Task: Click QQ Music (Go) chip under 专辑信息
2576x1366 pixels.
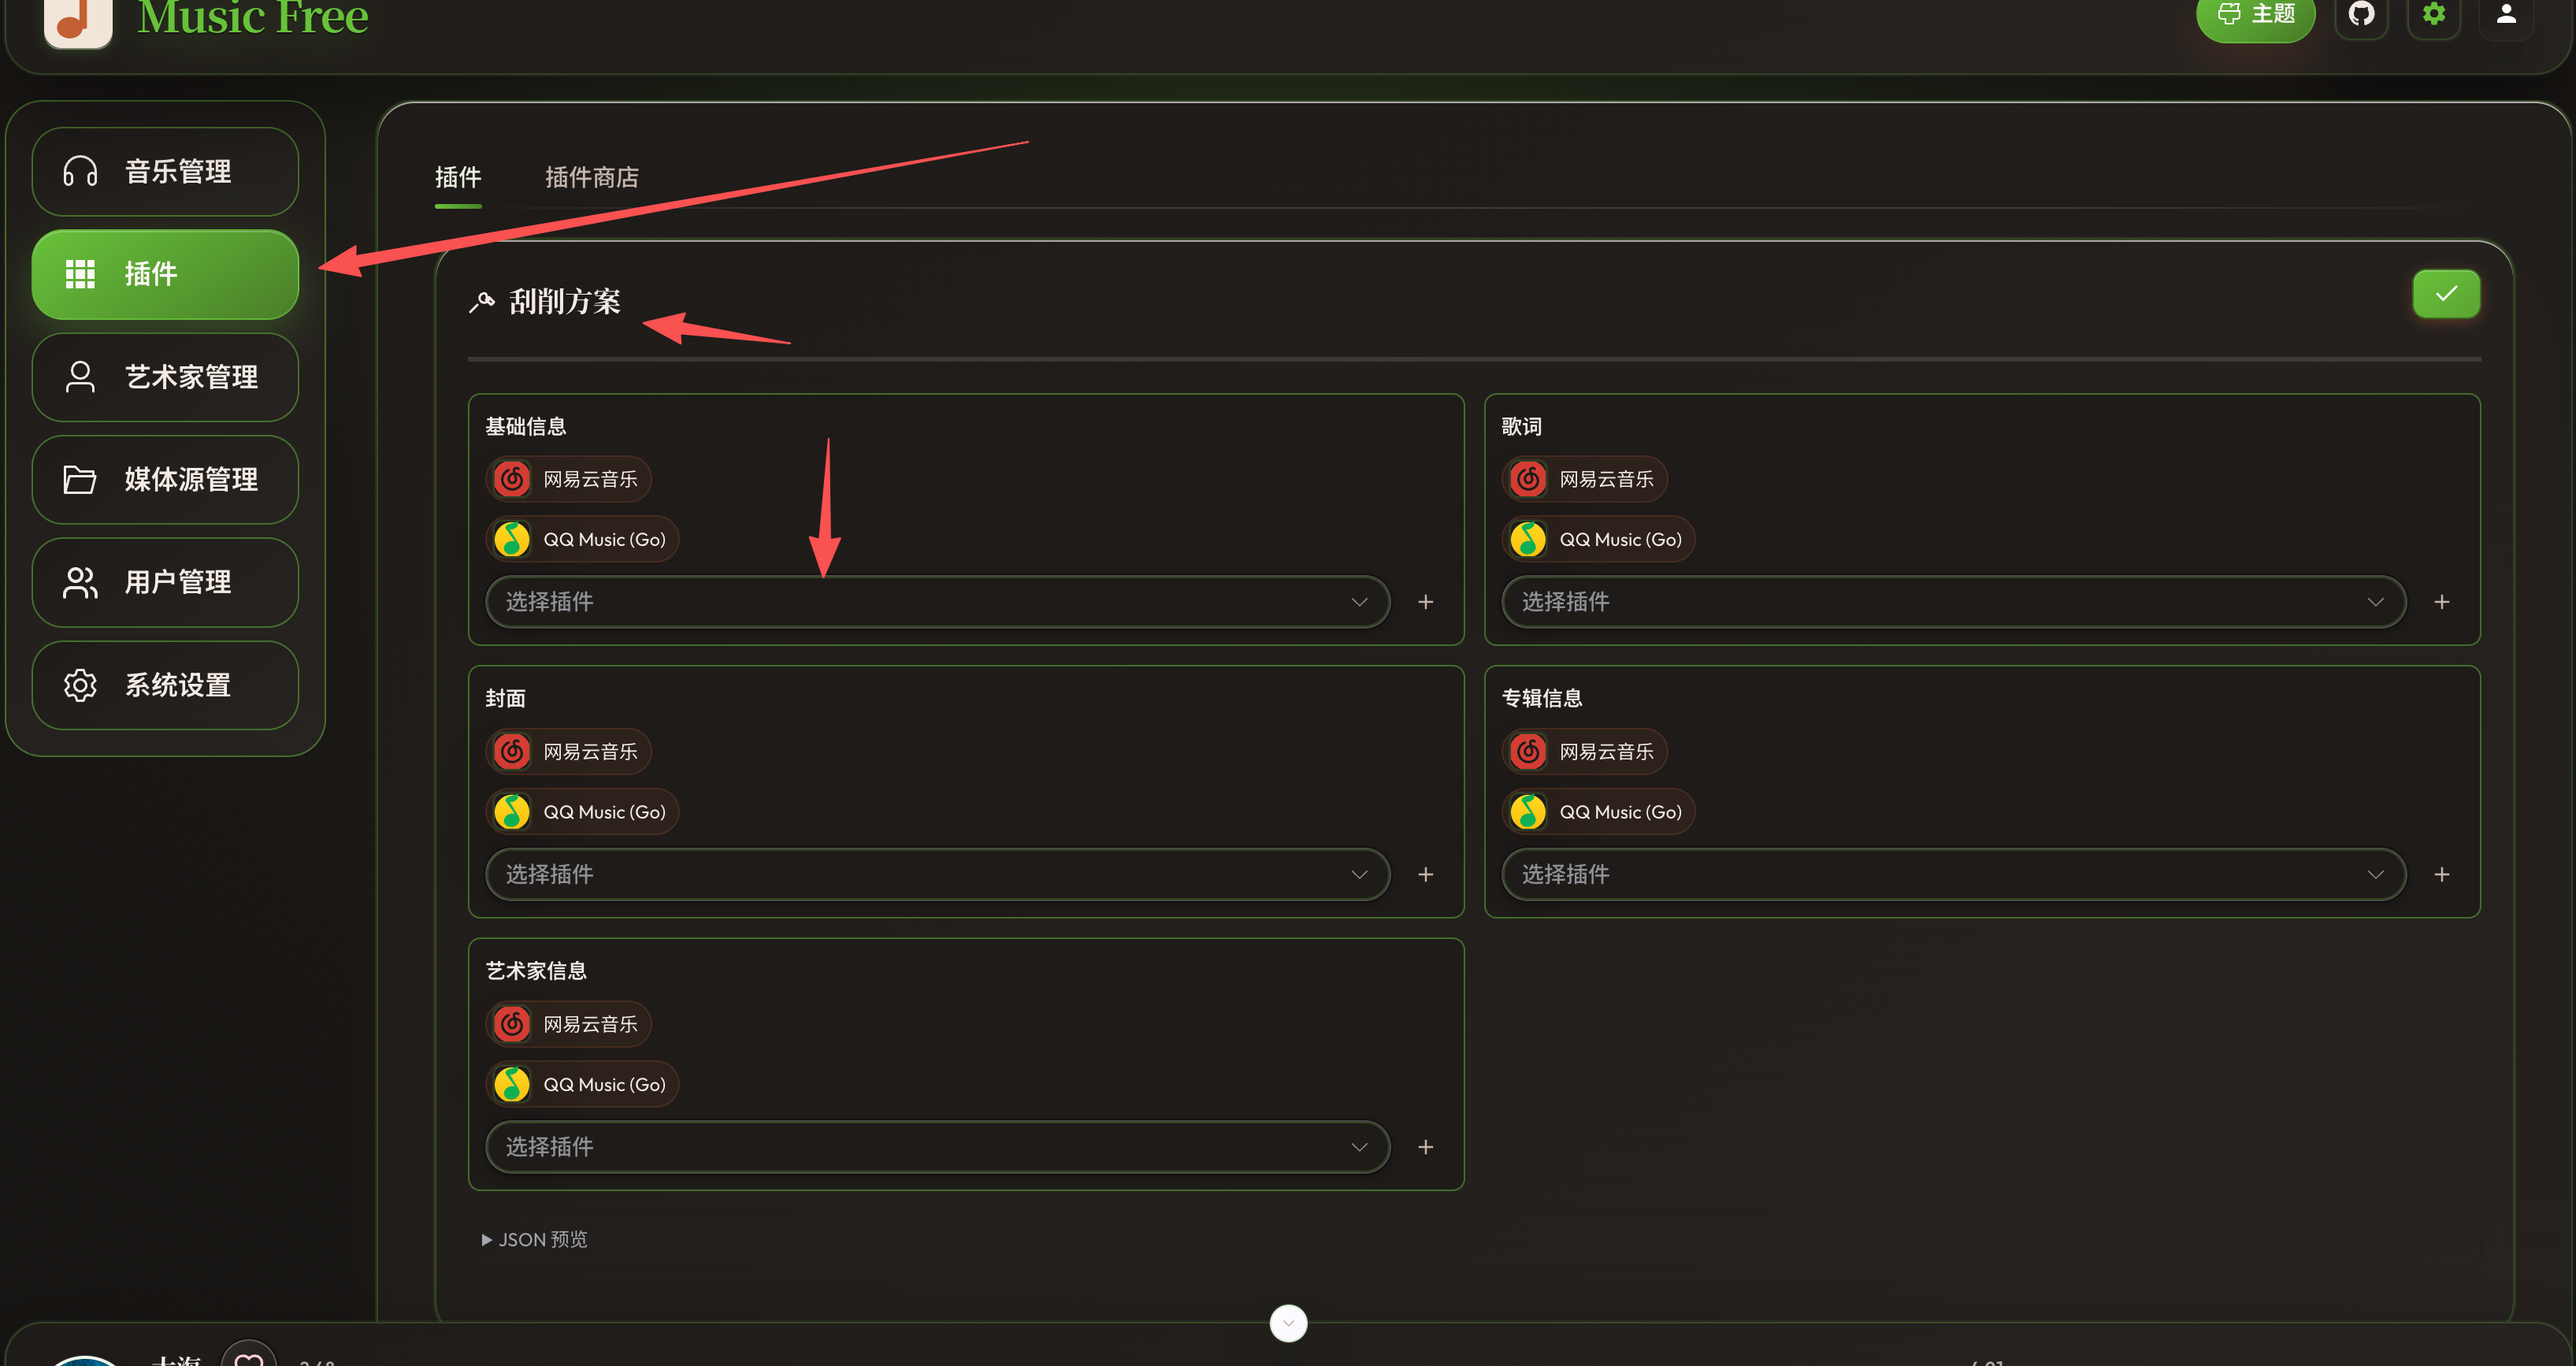Action: tap(1598, 812)
